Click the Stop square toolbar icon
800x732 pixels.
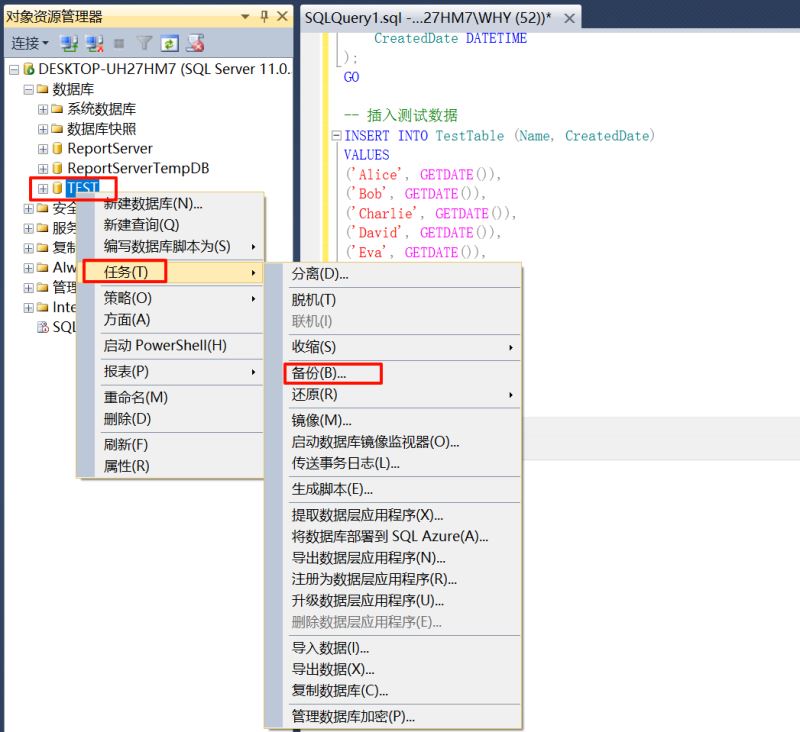(x=120, y=43)
